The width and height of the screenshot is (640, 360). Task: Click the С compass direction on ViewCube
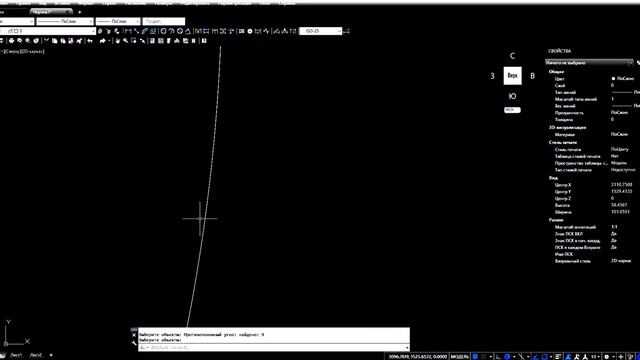click(512, 56)
